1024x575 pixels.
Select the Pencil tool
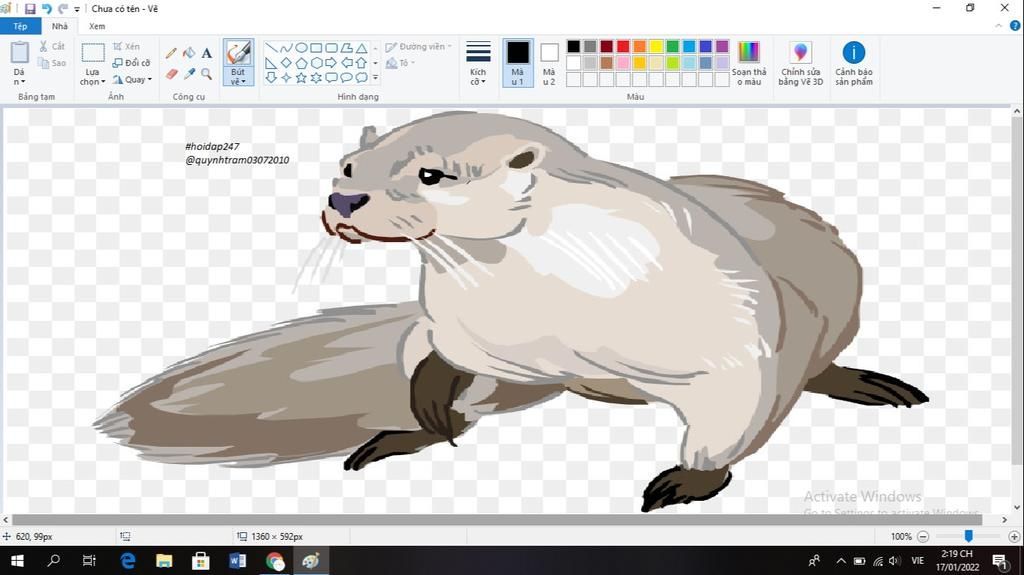[x=171, y=54]
